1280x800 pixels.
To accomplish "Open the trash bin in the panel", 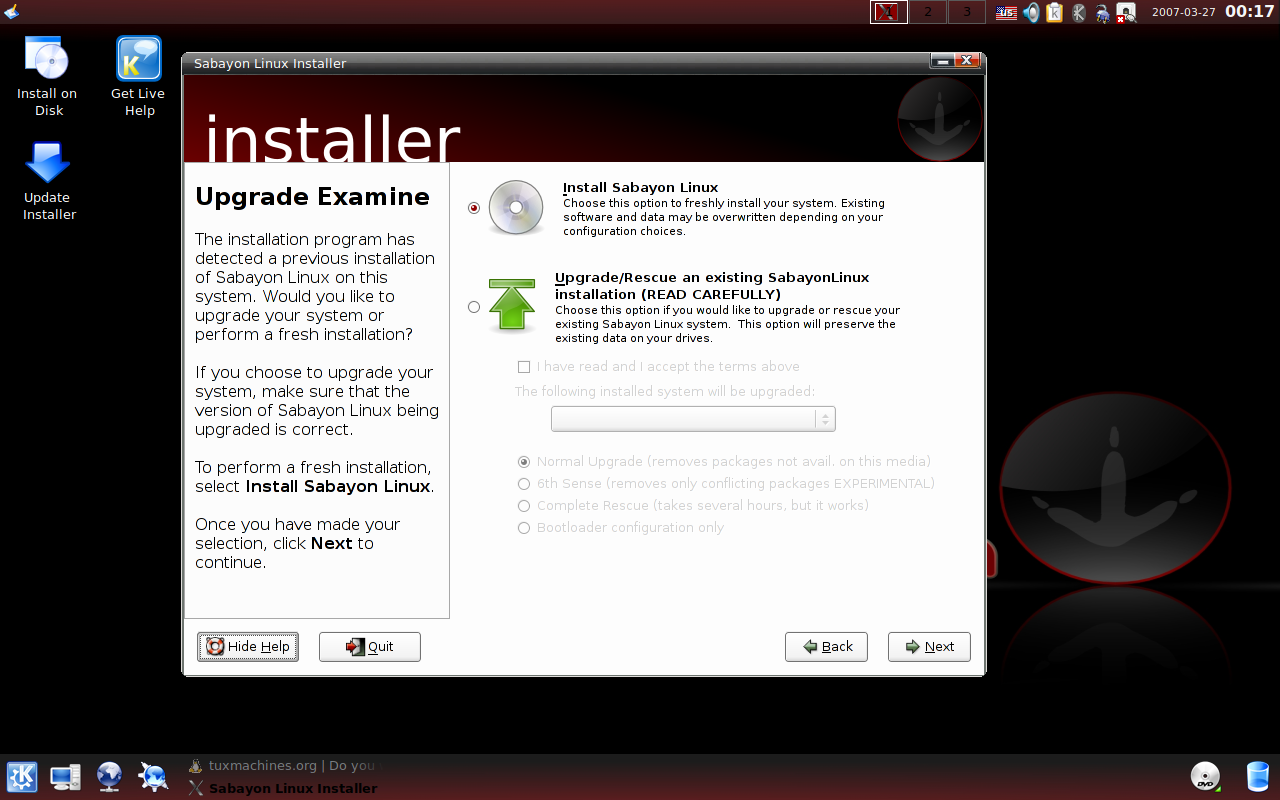I will point(1257,777).
